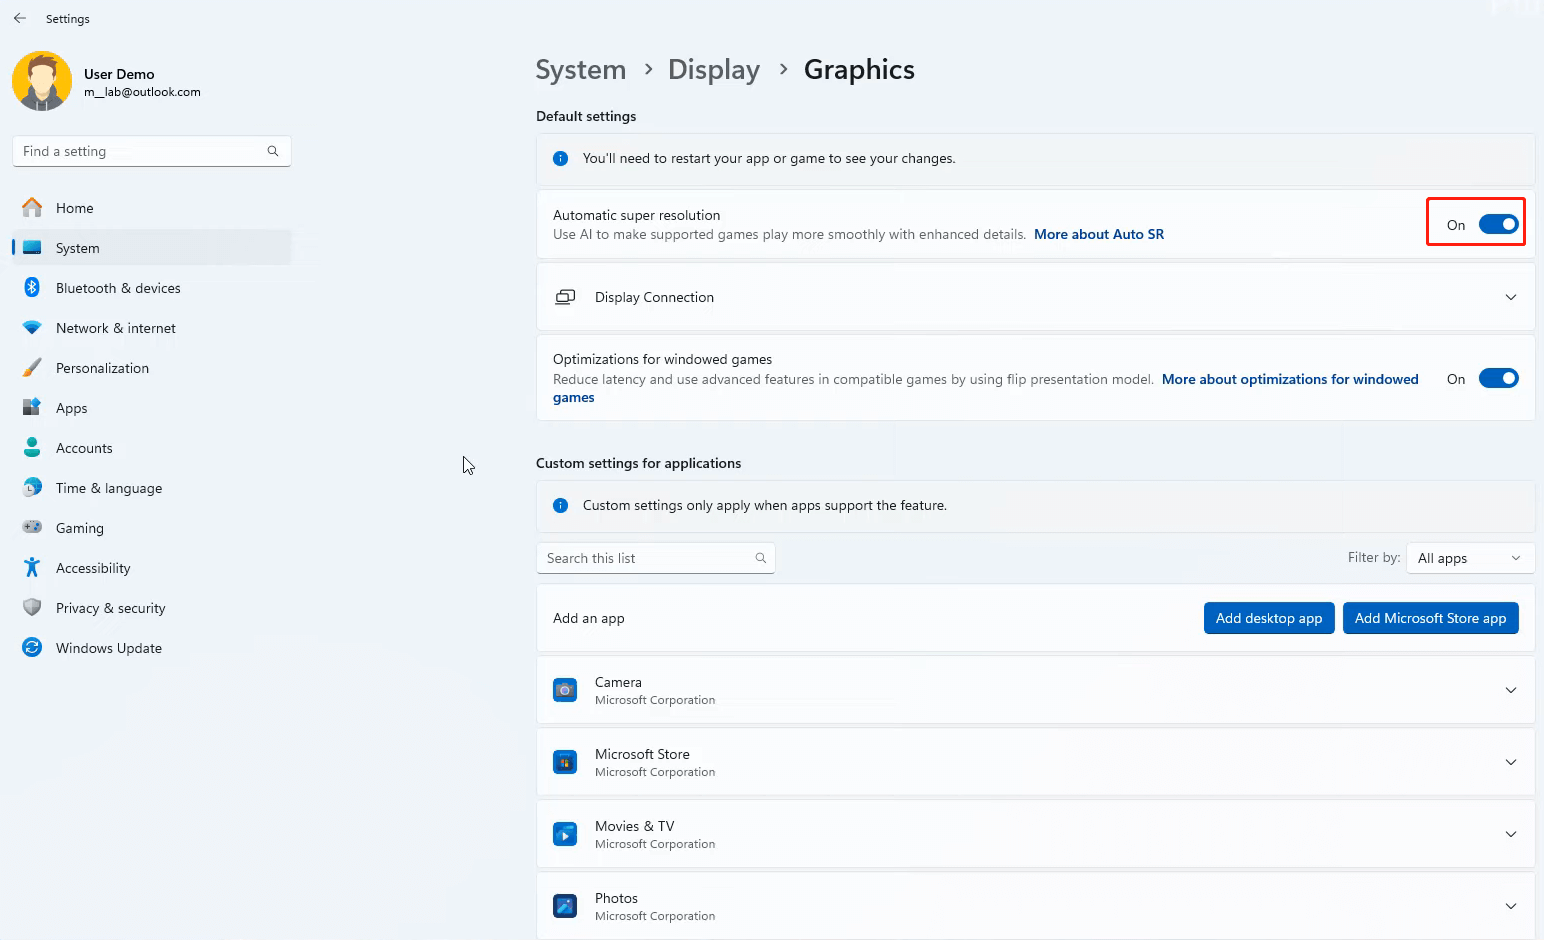The image size is (1544, 940).
Task: Disable Optimizations for windowed games toggle
Action: point(1498,378)
